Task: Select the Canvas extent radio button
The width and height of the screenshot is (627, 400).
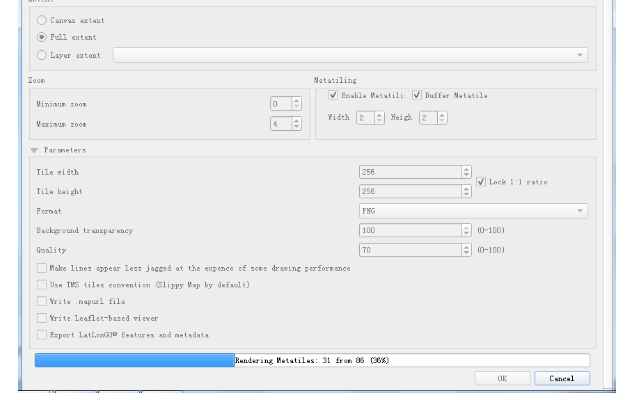Action: pos(42,20)
